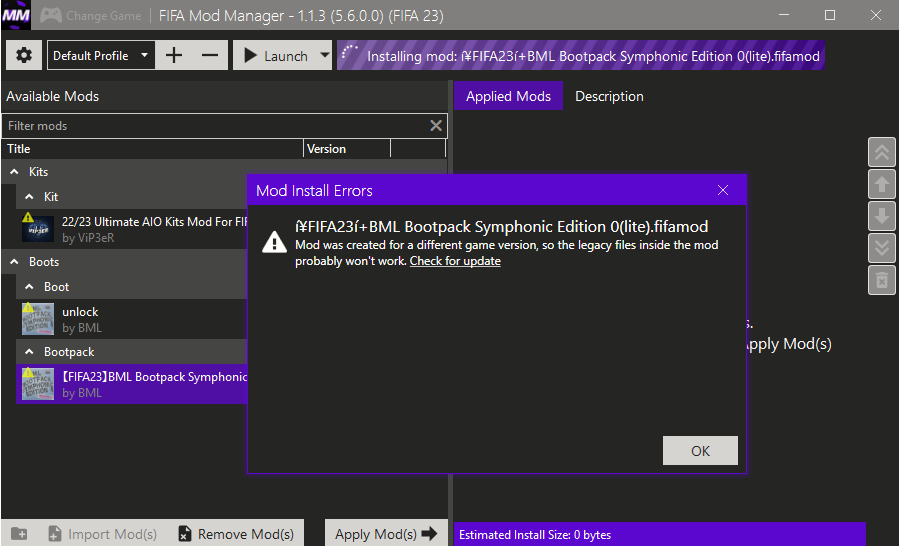Delete applied mod with trash icon
The width and height of the screenshot is (900, 546).
coord(882,281)
